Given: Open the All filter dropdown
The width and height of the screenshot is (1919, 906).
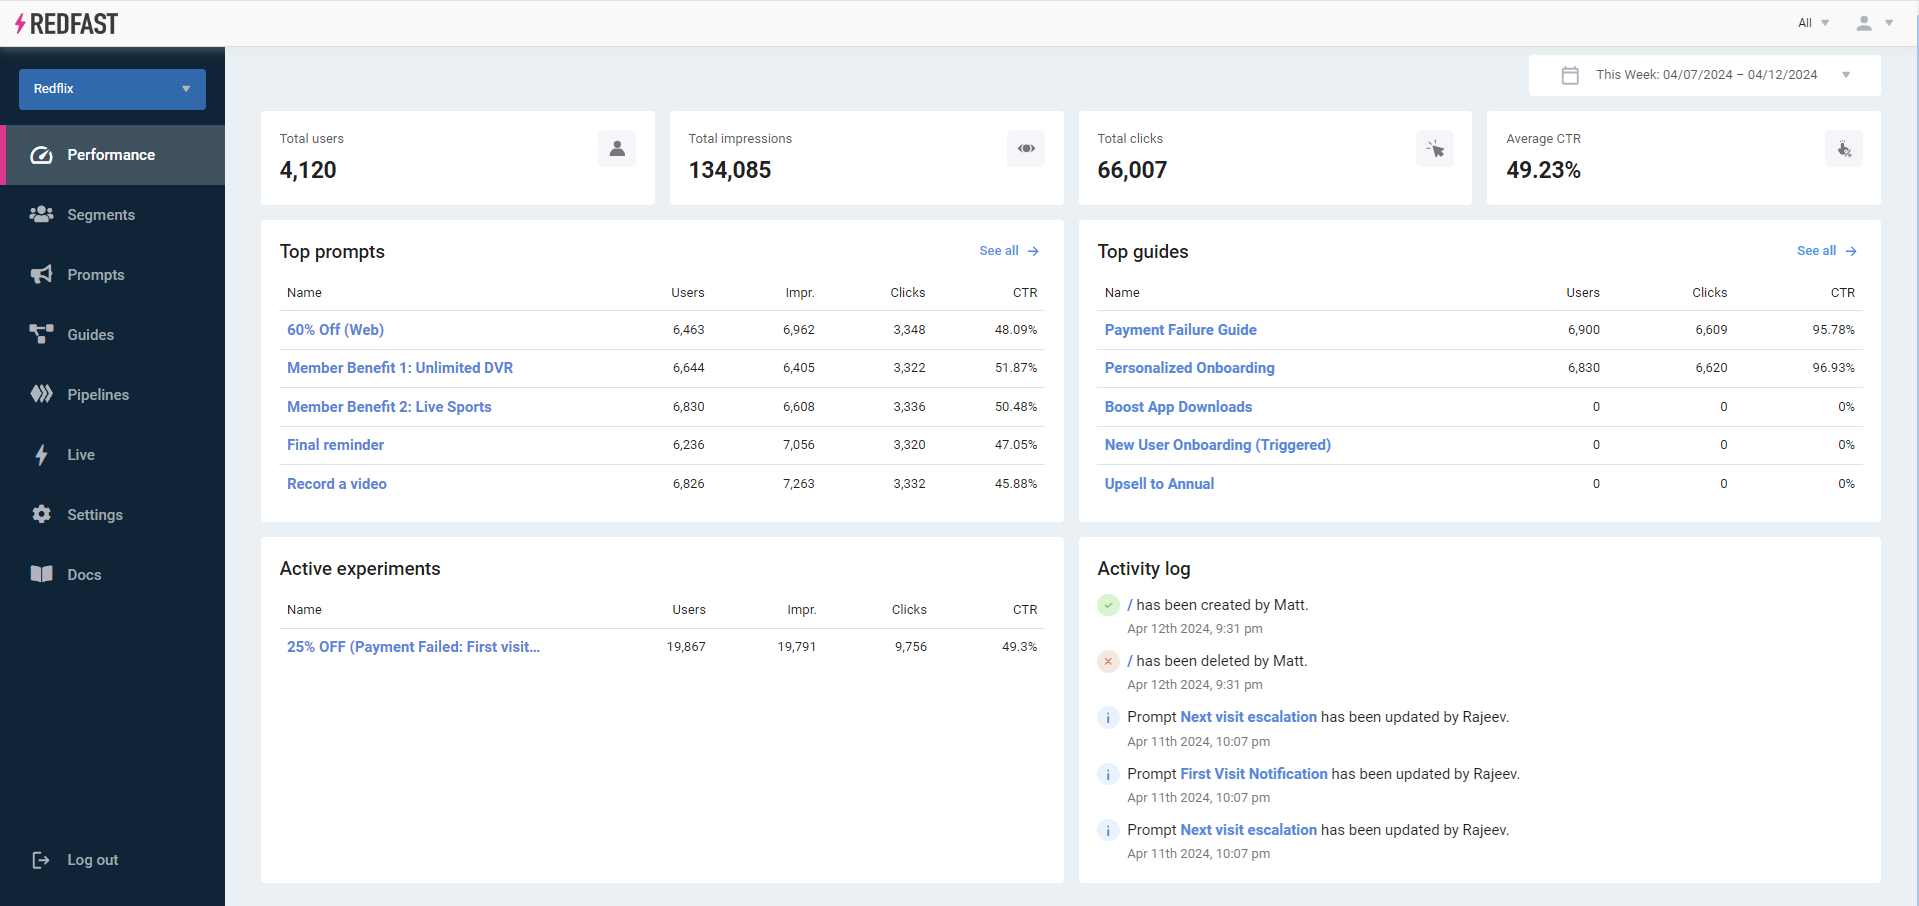Looking at the screenshot, I should 1812,23.
